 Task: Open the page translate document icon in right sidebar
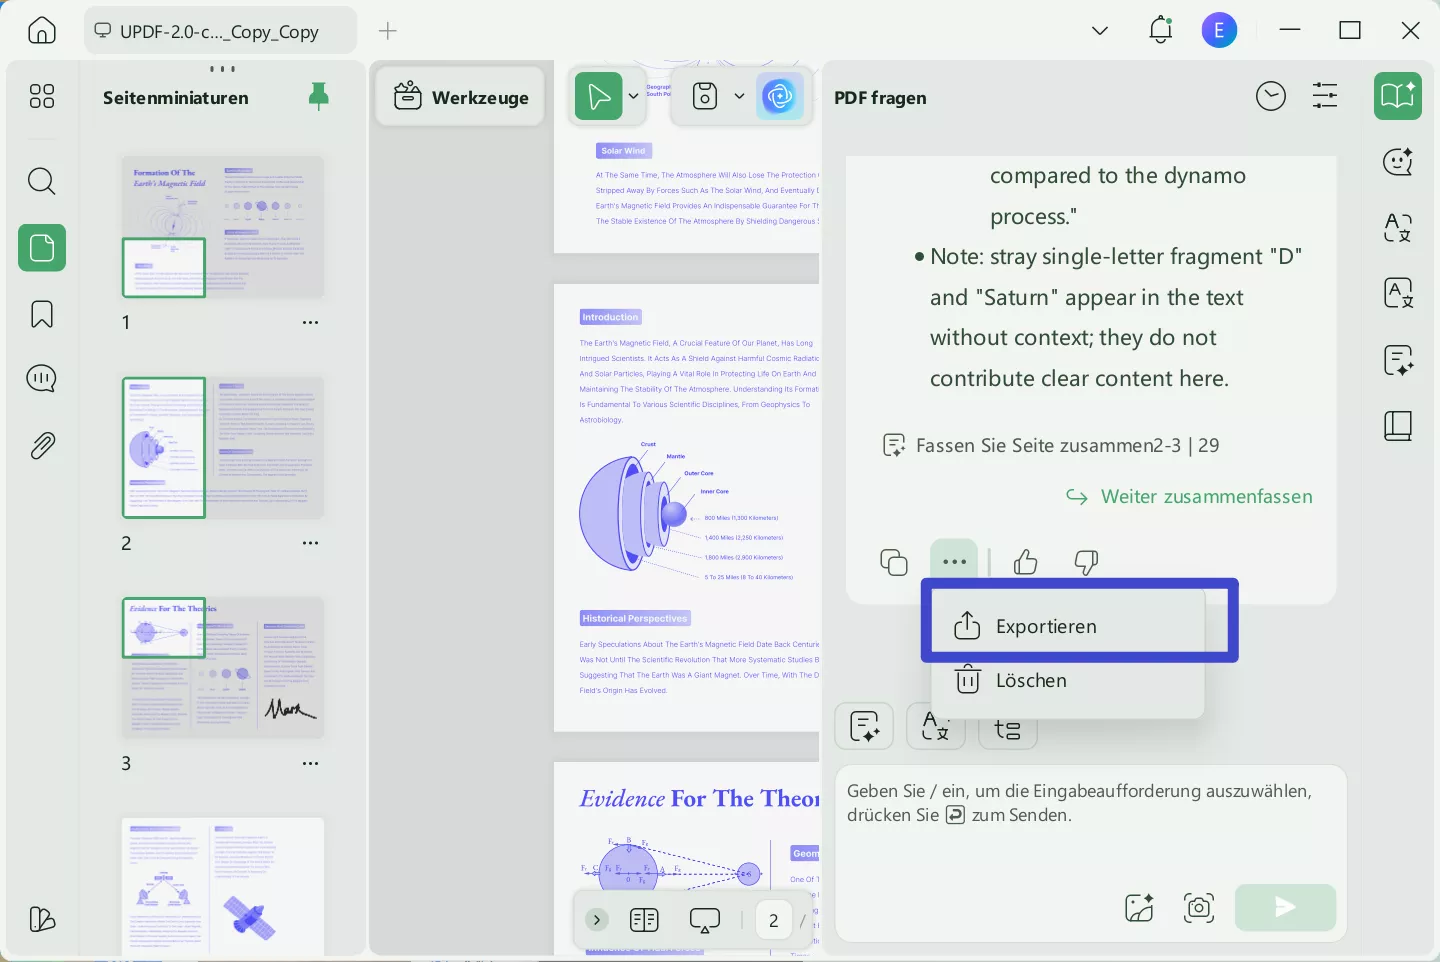(1398, 293)
